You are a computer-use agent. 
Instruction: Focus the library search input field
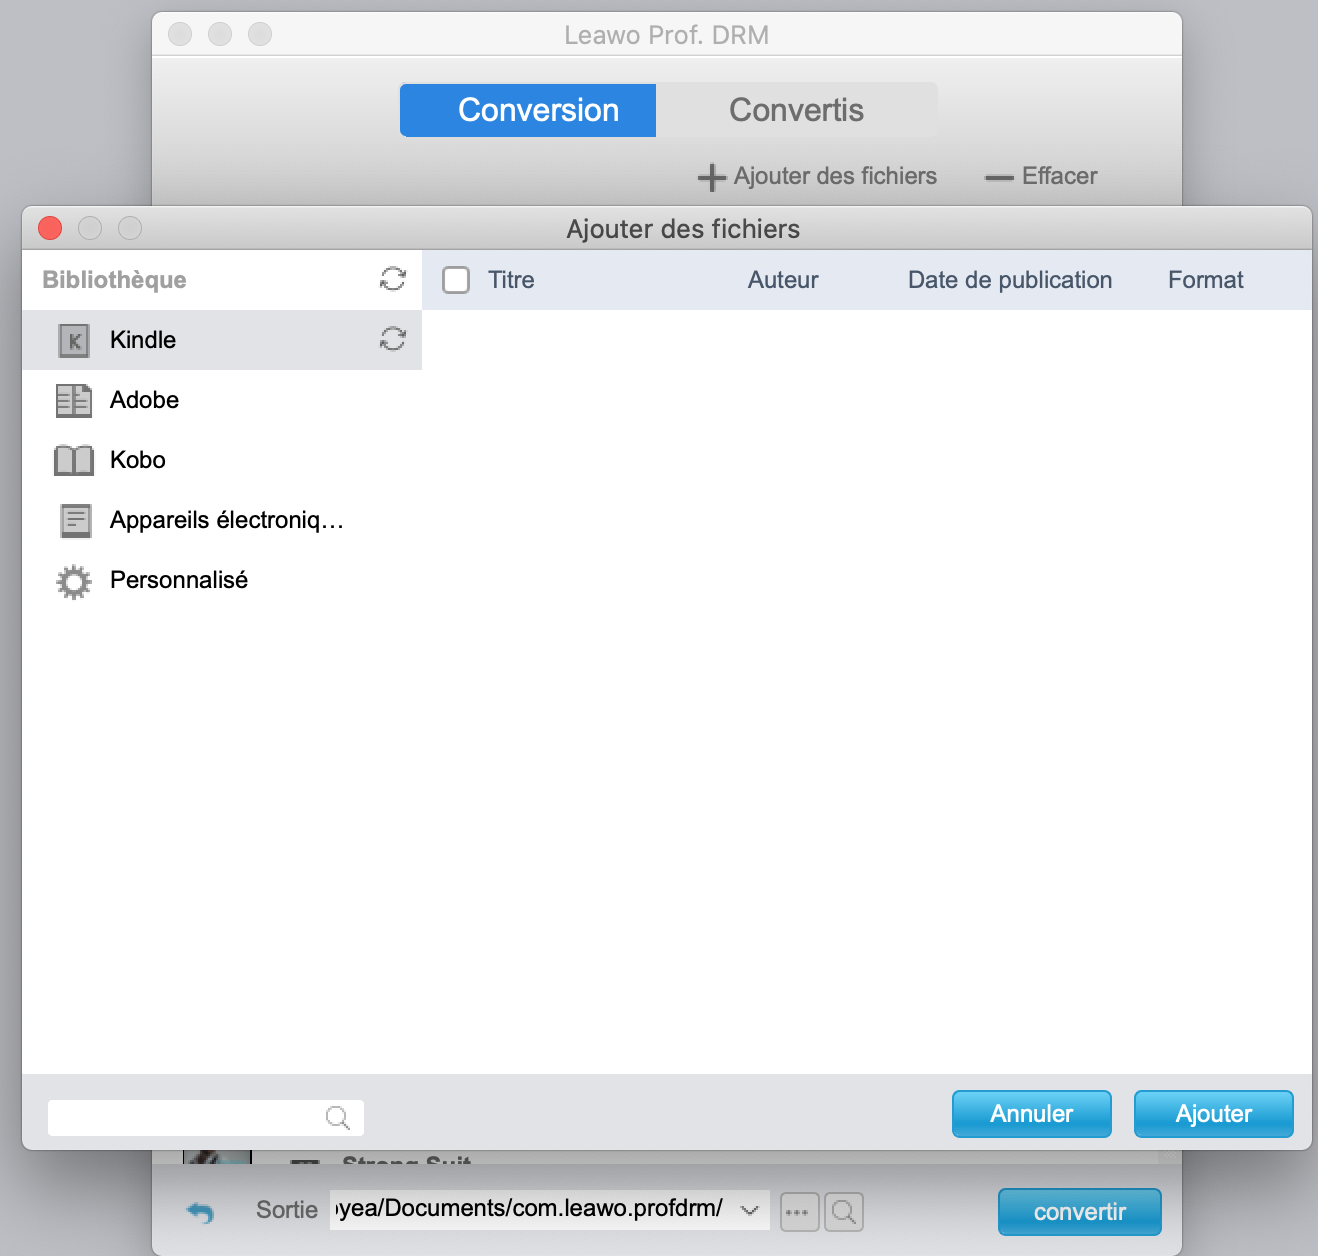pos(206,1118)
